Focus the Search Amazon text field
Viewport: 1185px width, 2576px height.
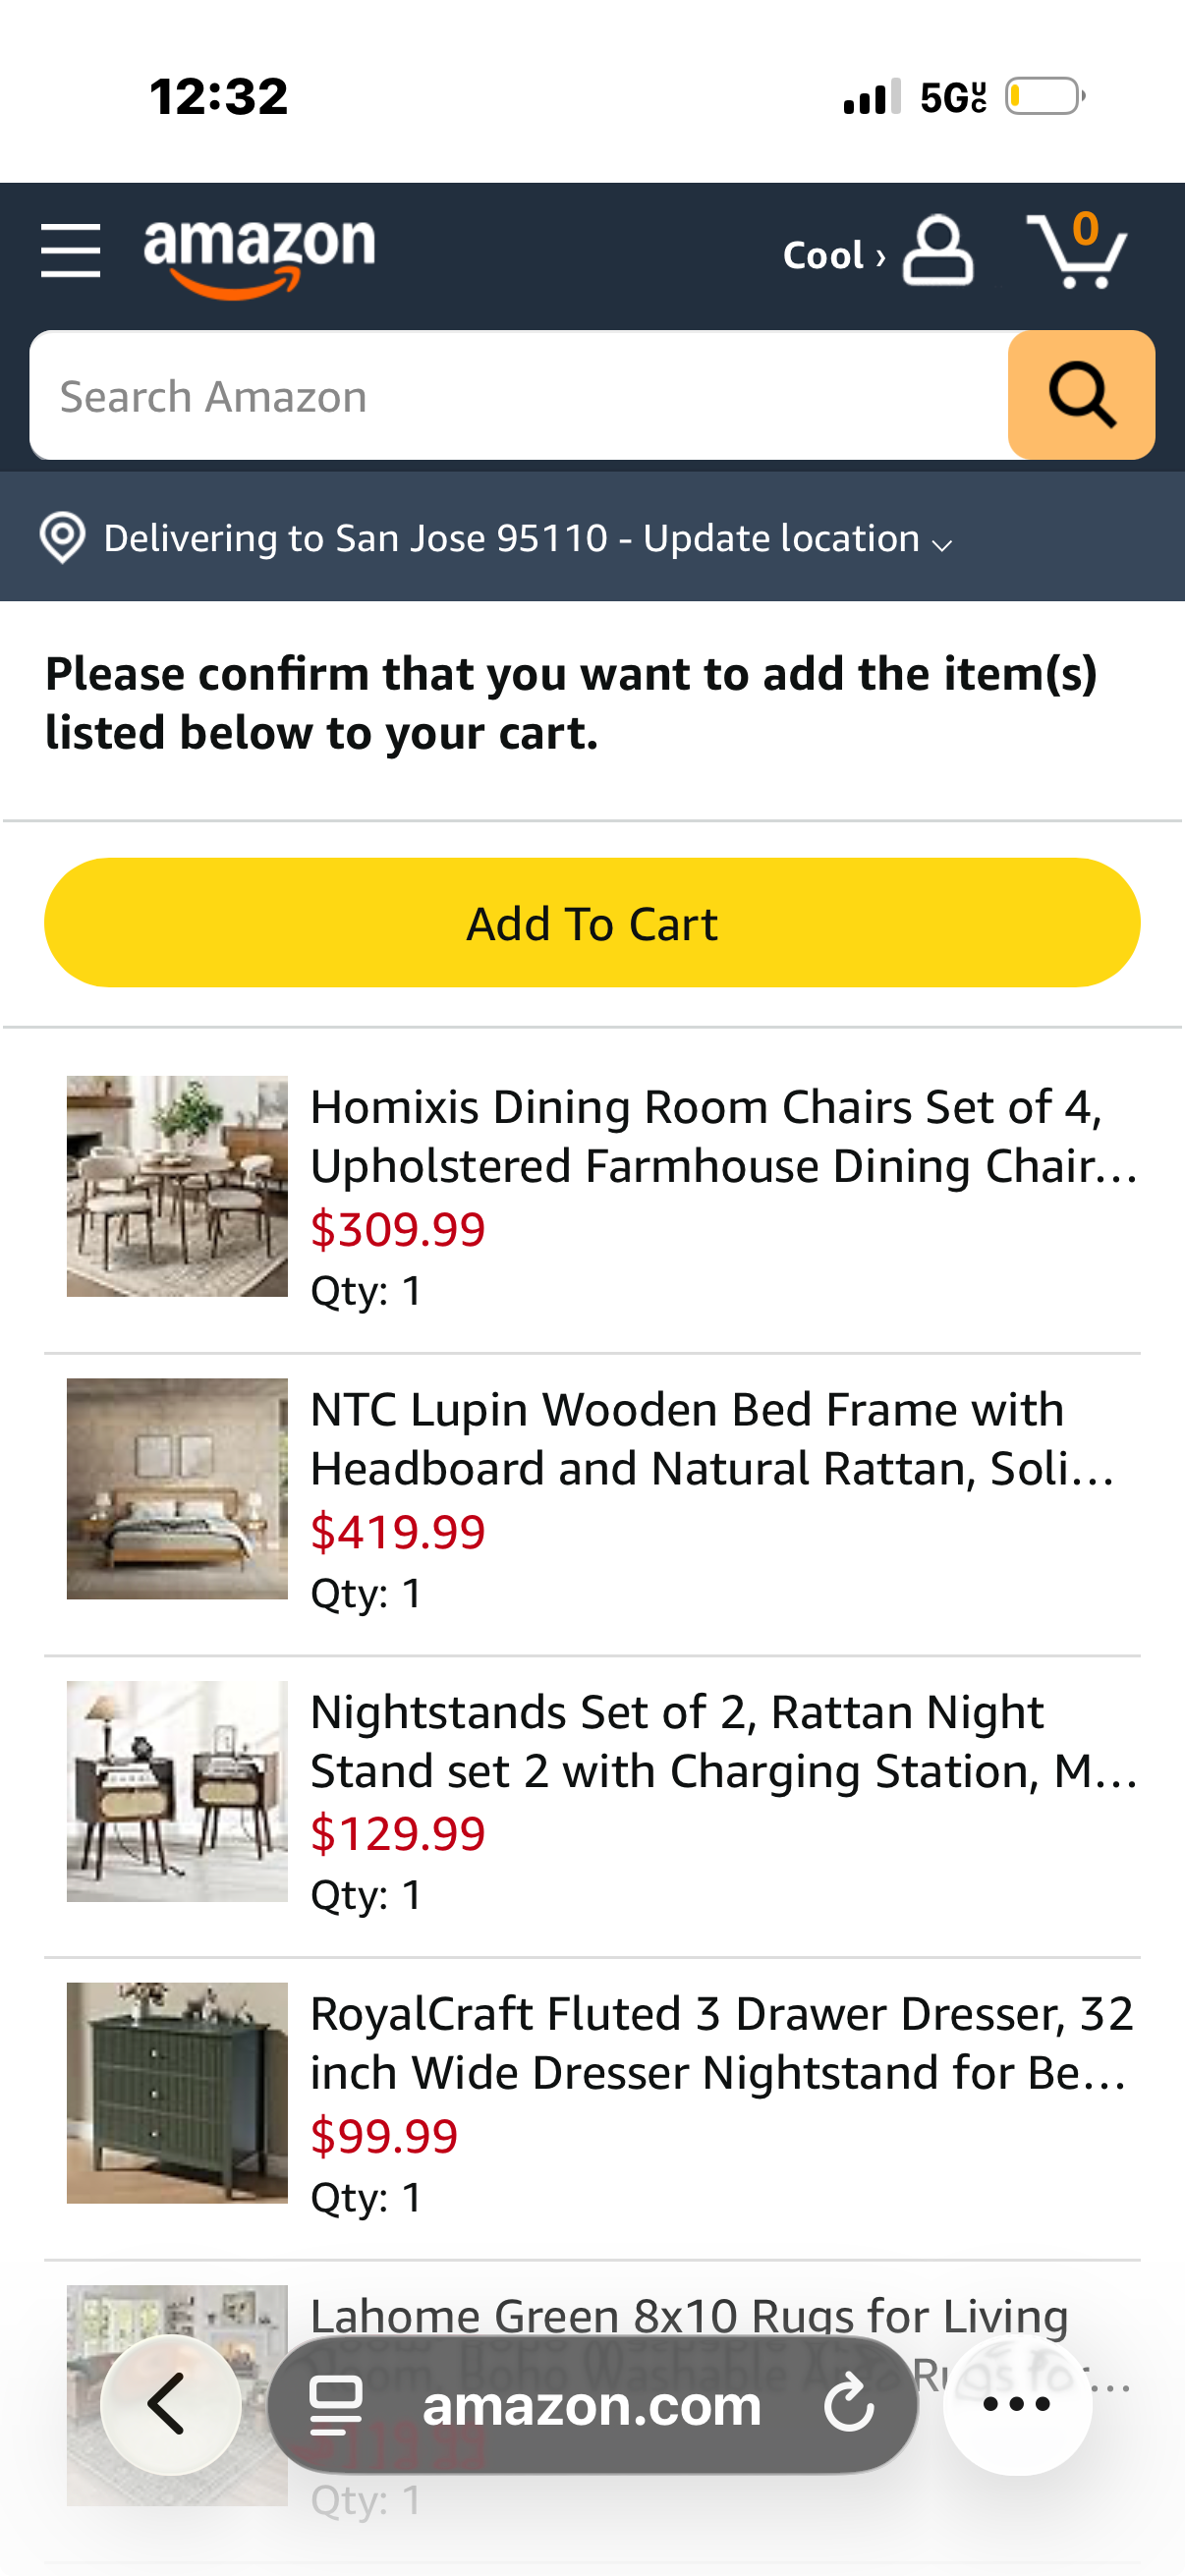point(518,396)
